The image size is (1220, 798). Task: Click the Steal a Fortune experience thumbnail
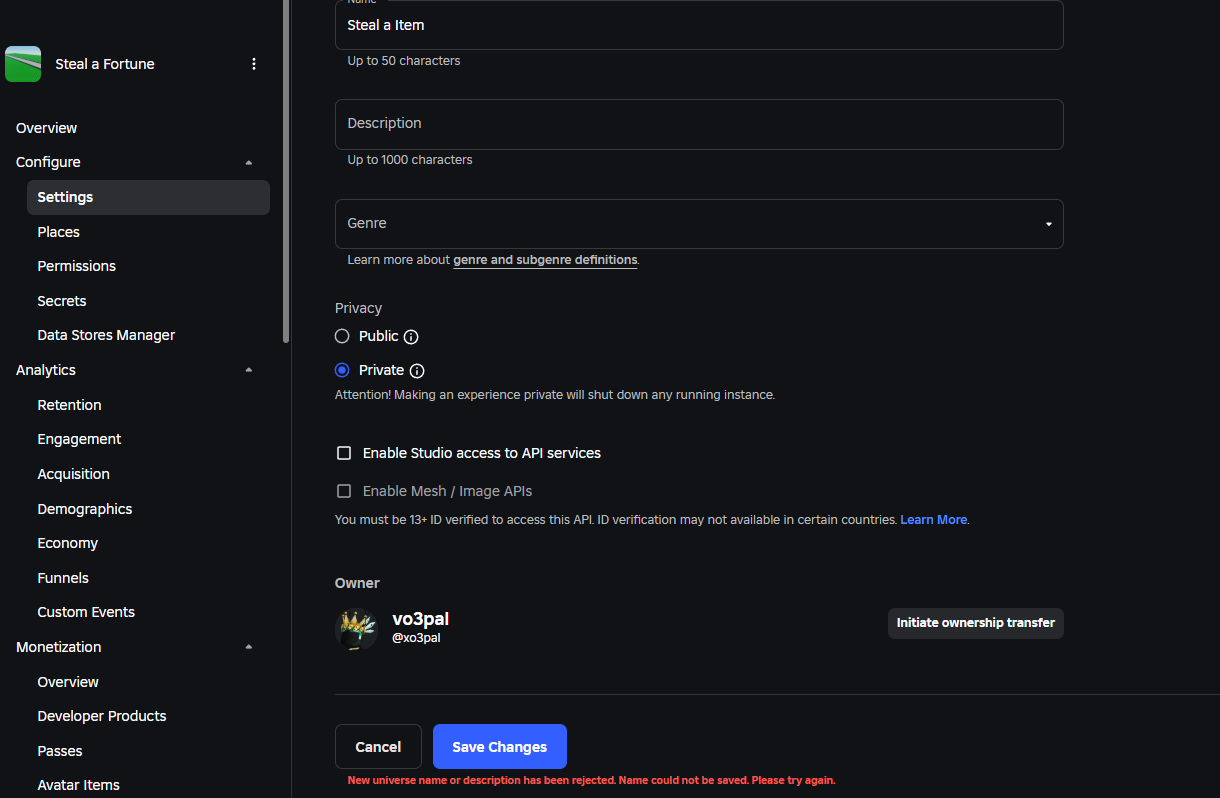point(23,64)
